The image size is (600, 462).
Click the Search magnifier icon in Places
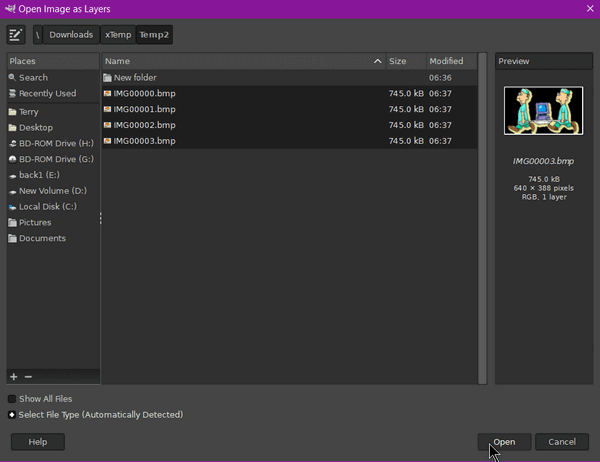click(x=12, y=77)
